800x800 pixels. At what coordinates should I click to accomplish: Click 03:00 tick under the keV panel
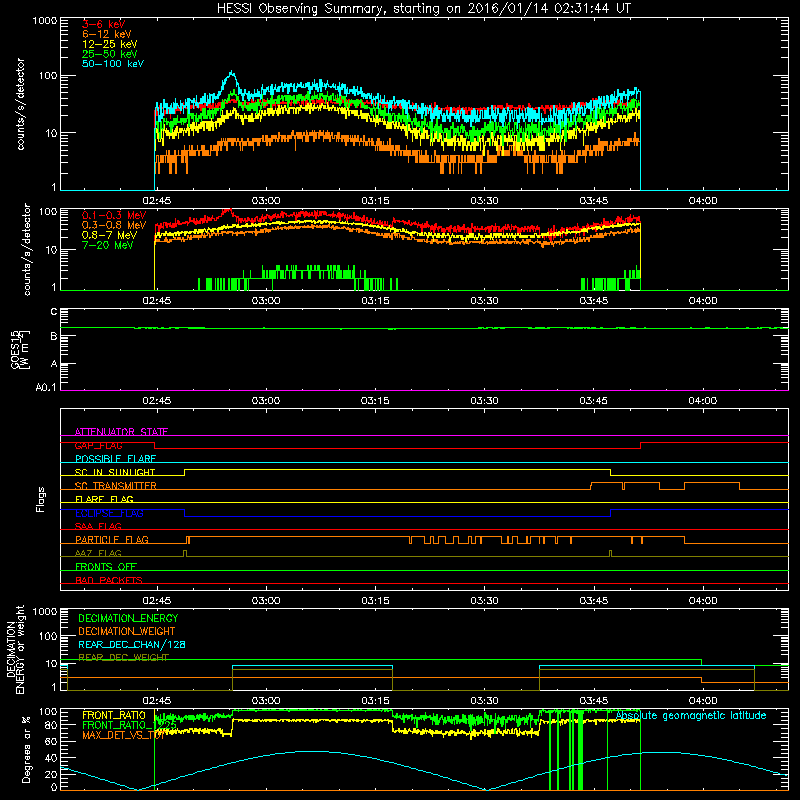[x=266, y=201]
